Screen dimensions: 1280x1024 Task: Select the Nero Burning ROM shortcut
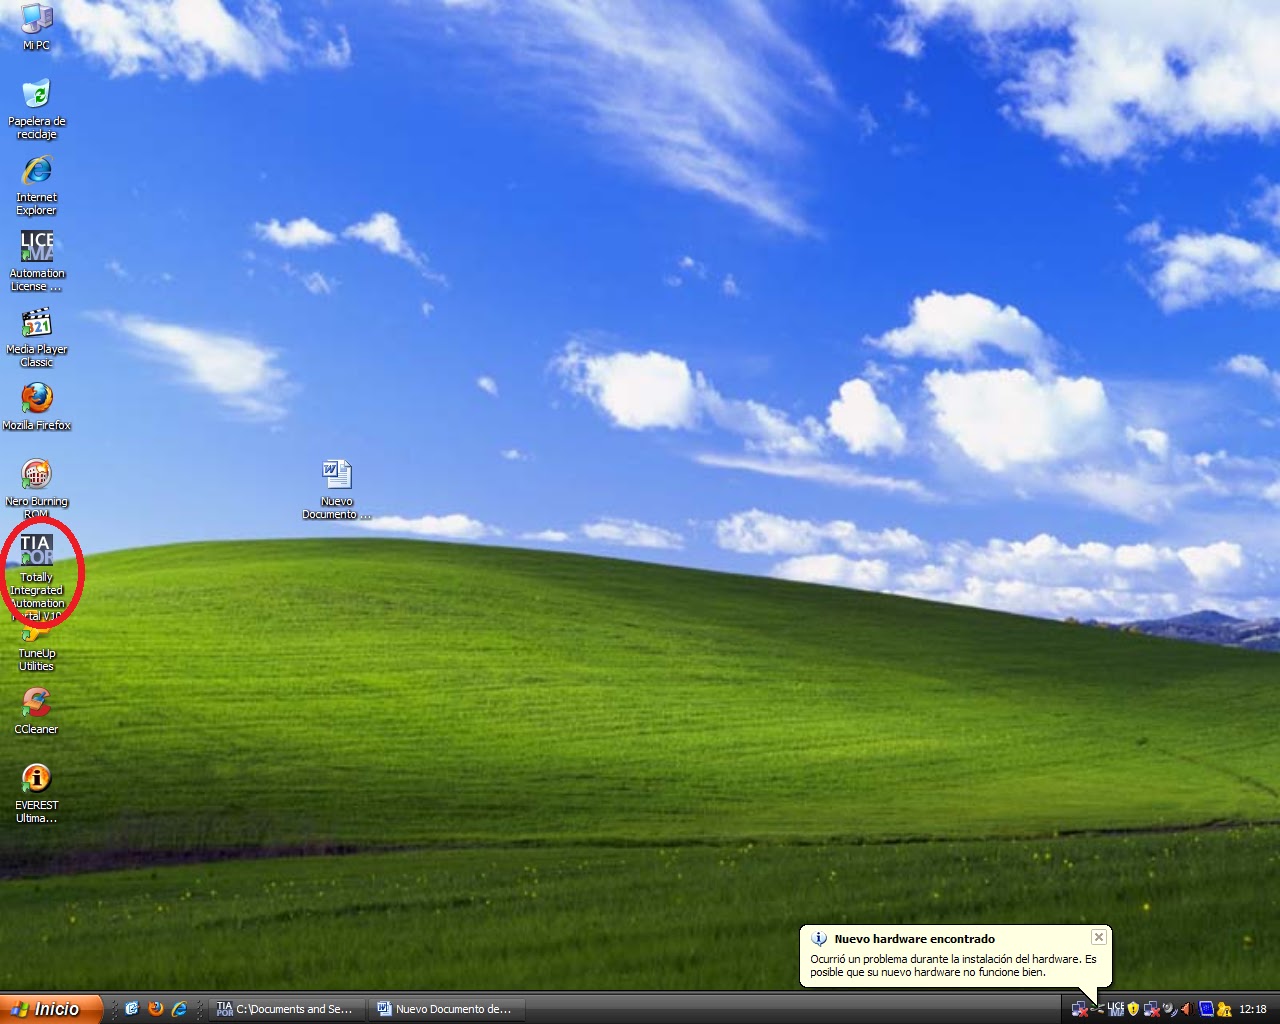click(x=36, y=488)
